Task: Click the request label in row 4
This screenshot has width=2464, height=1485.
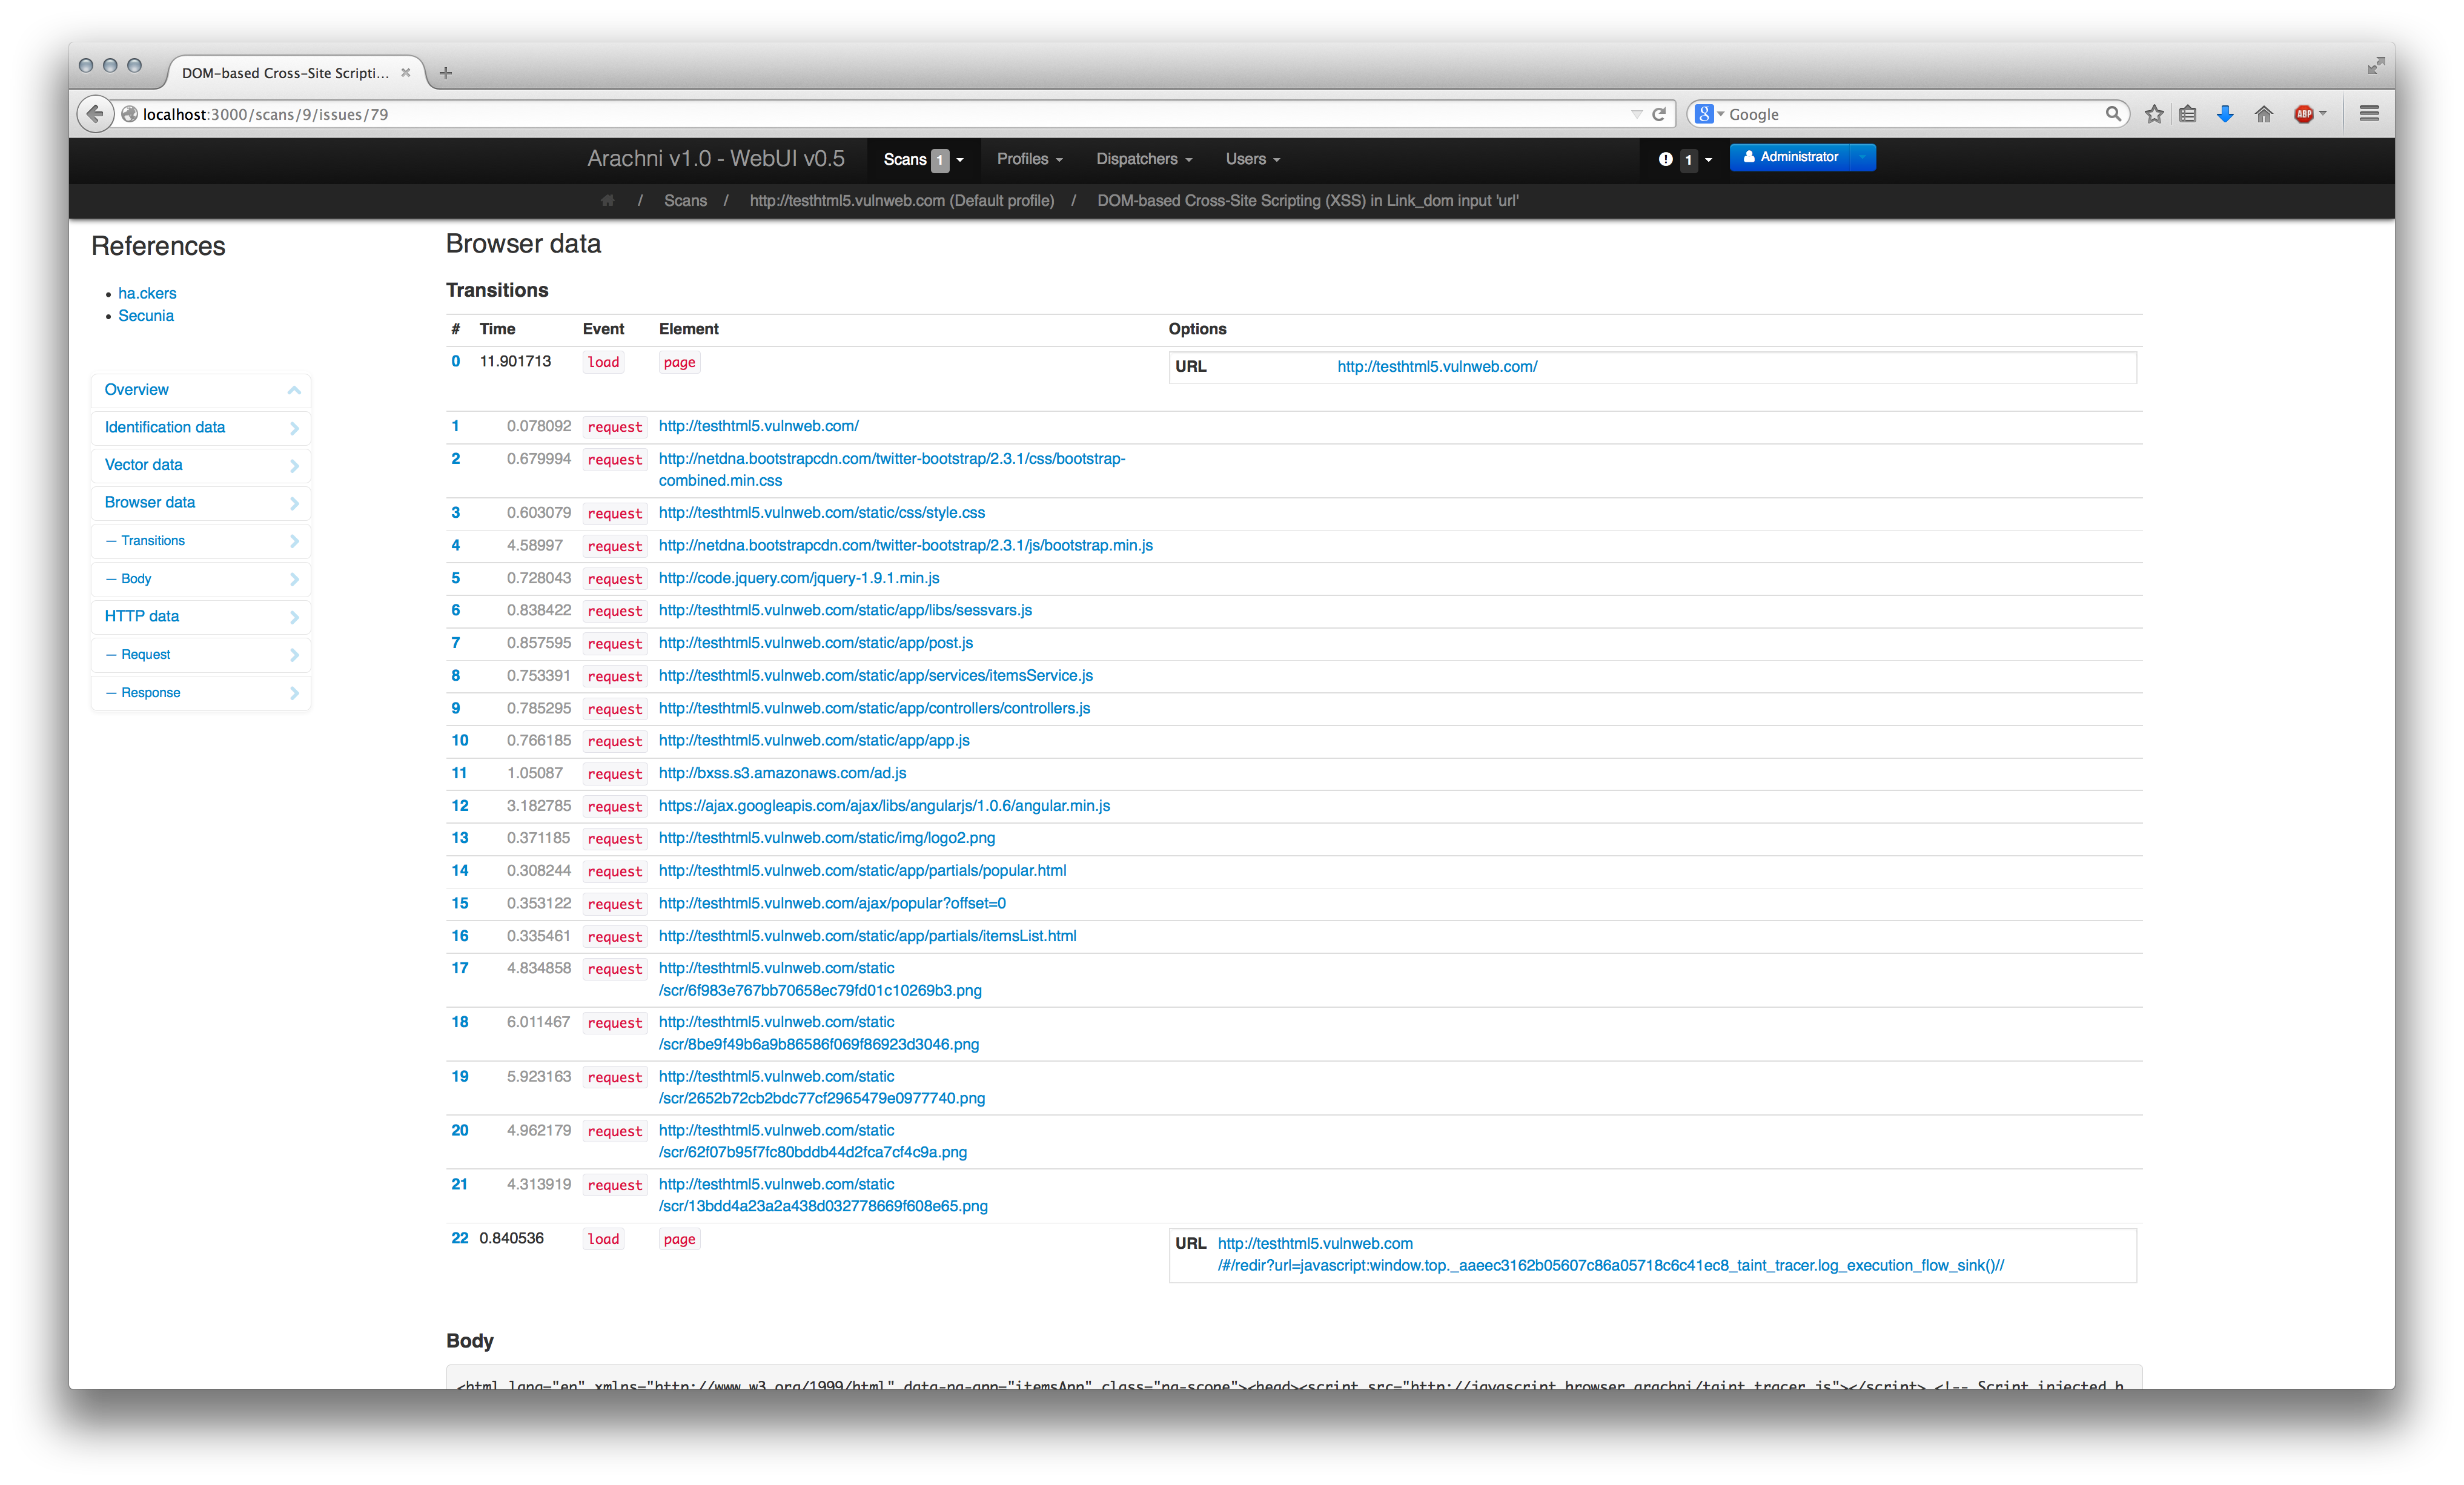Action: 615,546
